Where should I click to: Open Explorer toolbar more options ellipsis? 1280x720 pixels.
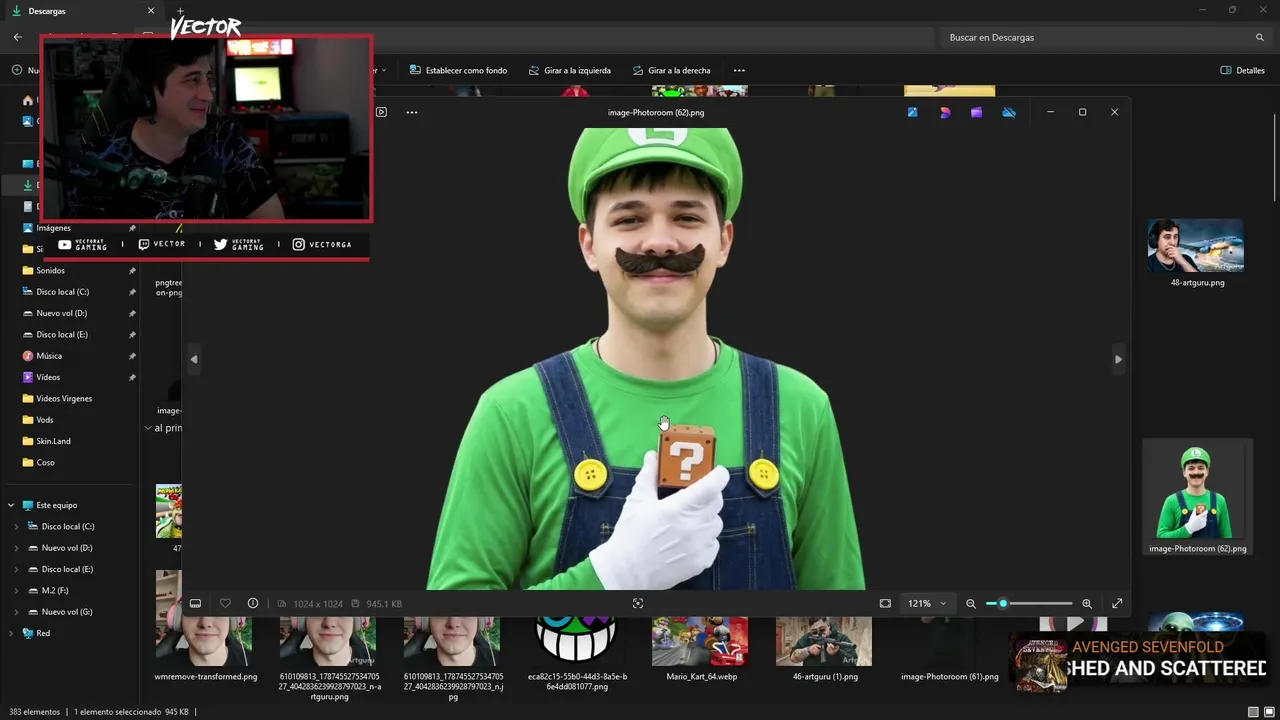click(739, 70)
